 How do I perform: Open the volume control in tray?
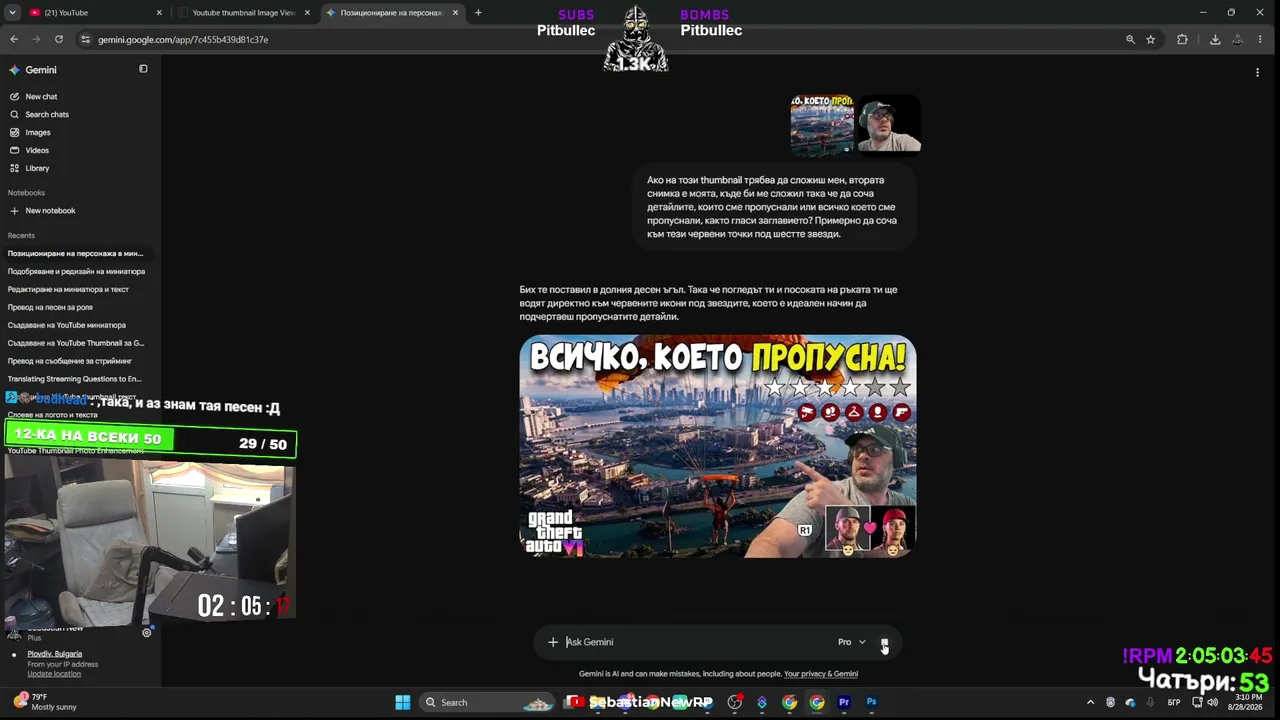(x=1212, y=702)
